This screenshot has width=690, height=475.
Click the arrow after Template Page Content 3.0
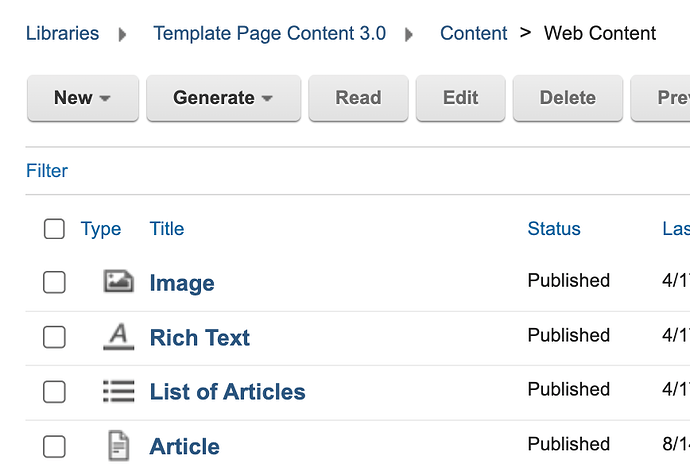[x=410, y=34]
